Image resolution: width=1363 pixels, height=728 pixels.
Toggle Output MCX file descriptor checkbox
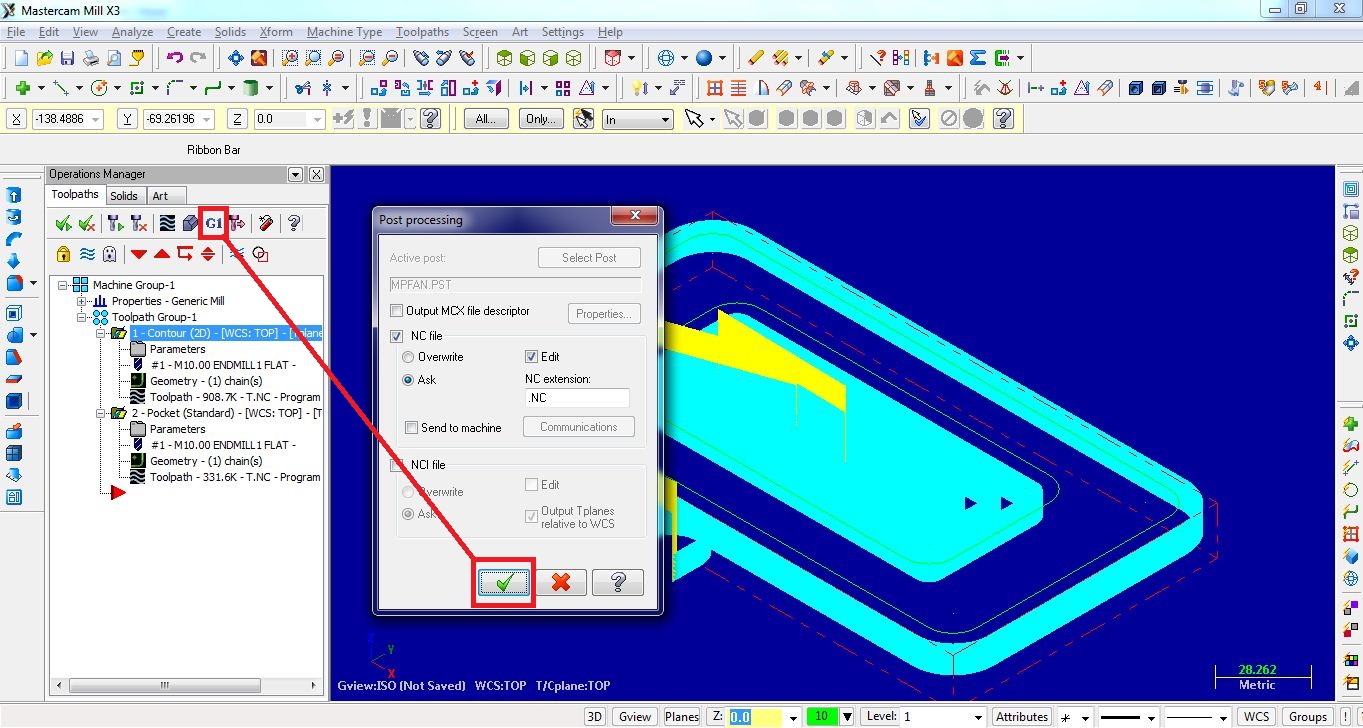(x=397, y=311)
